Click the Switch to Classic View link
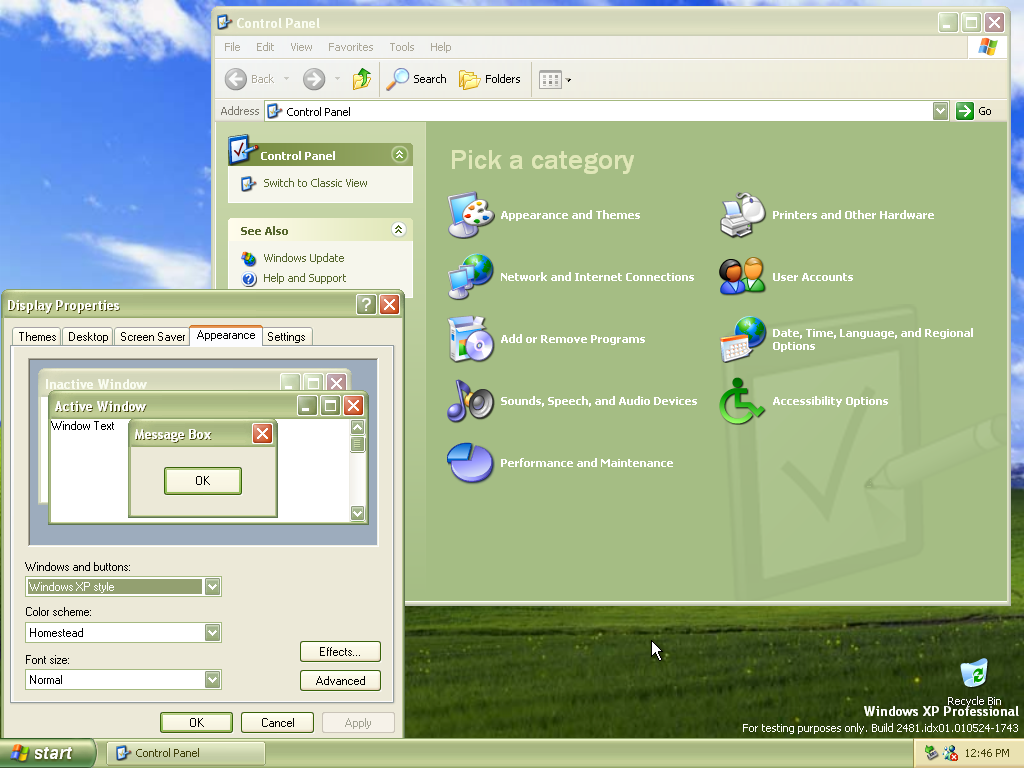Image resolution: width=1024 pixels, height=768 pixels. (x=315, y=183)
